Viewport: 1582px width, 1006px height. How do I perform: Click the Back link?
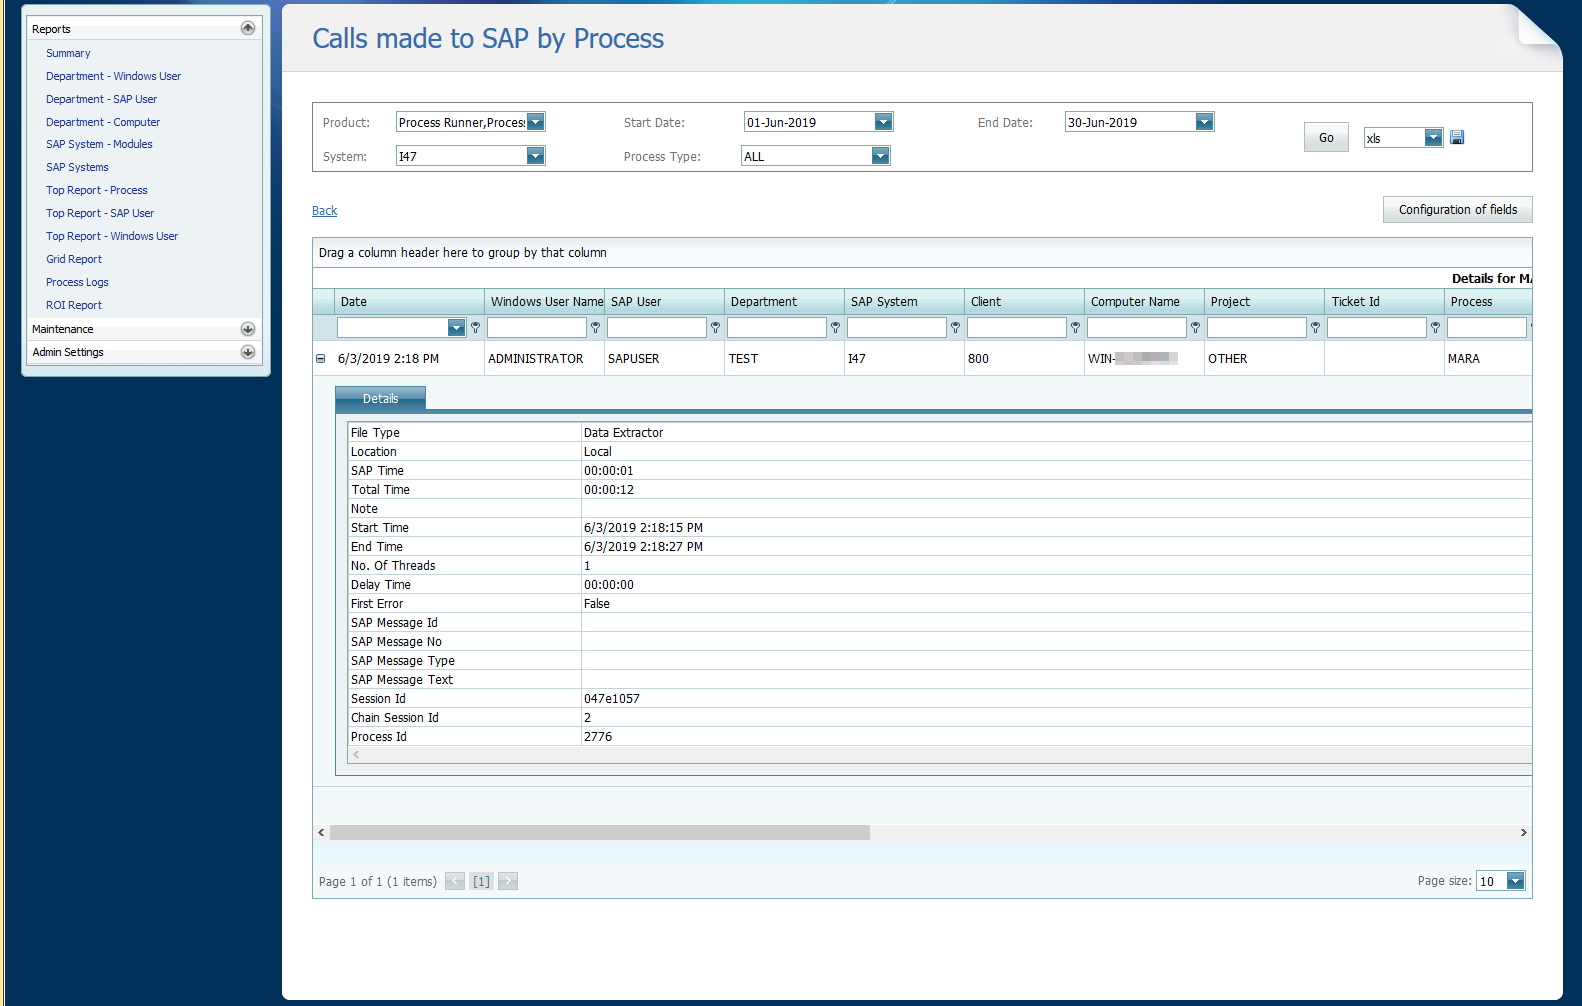point(325,211)
